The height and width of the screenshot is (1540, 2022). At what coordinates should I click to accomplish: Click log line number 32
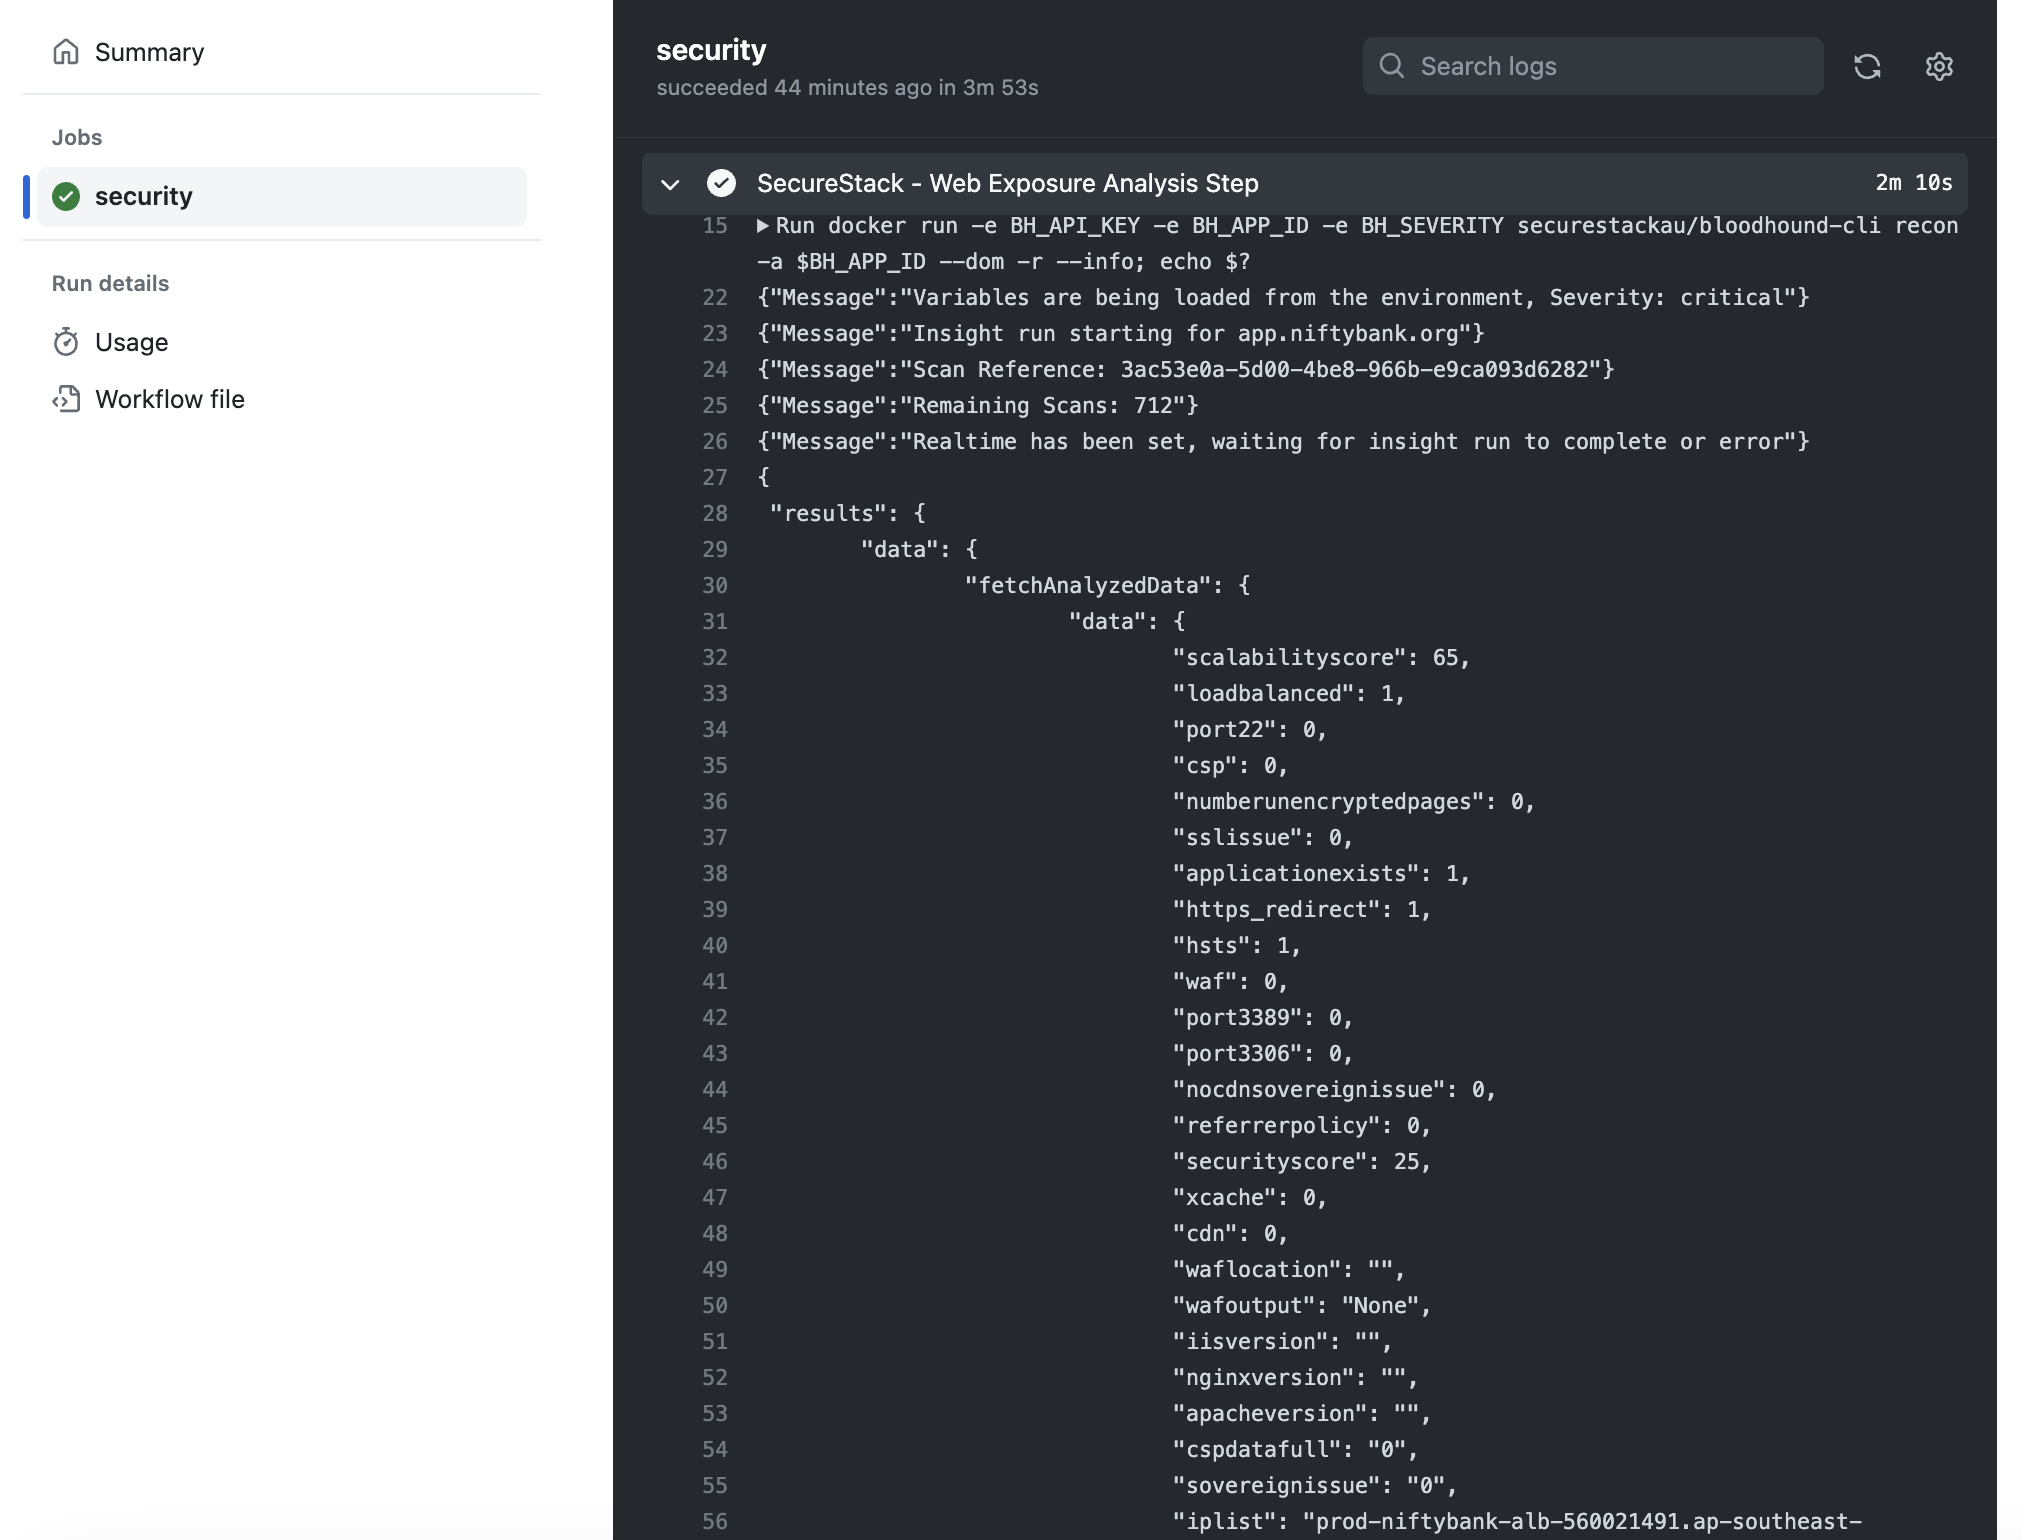(x=714, y=658)
